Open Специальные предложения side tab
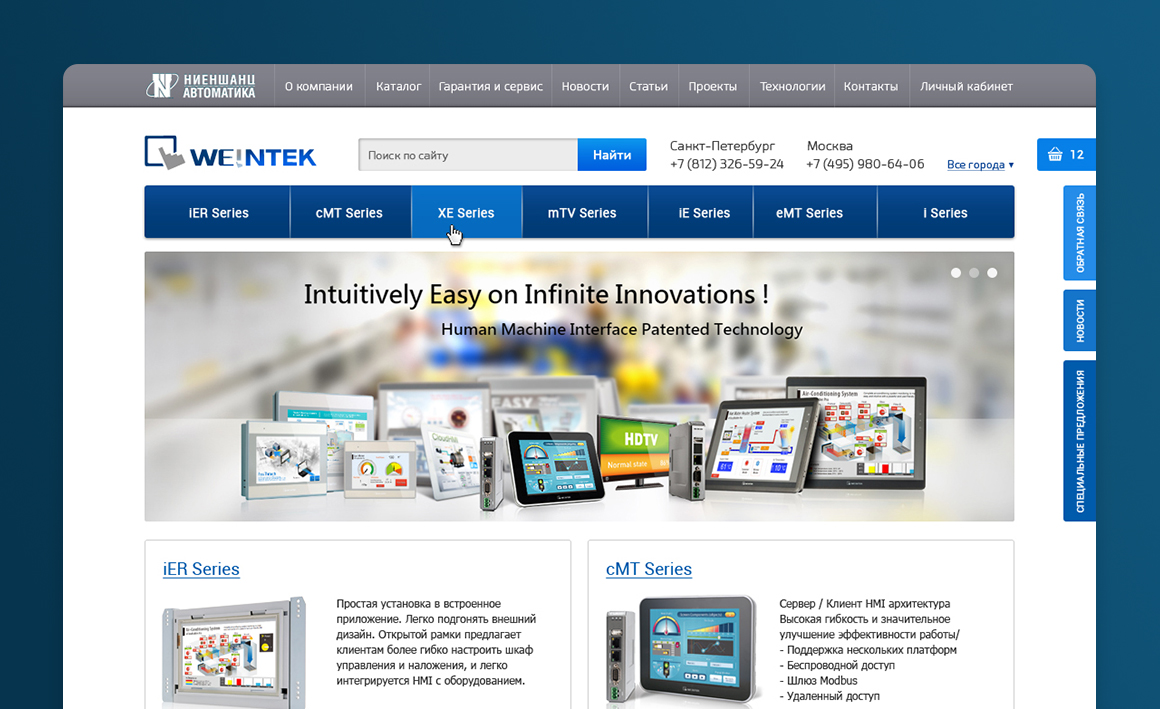 point(1079,441)
